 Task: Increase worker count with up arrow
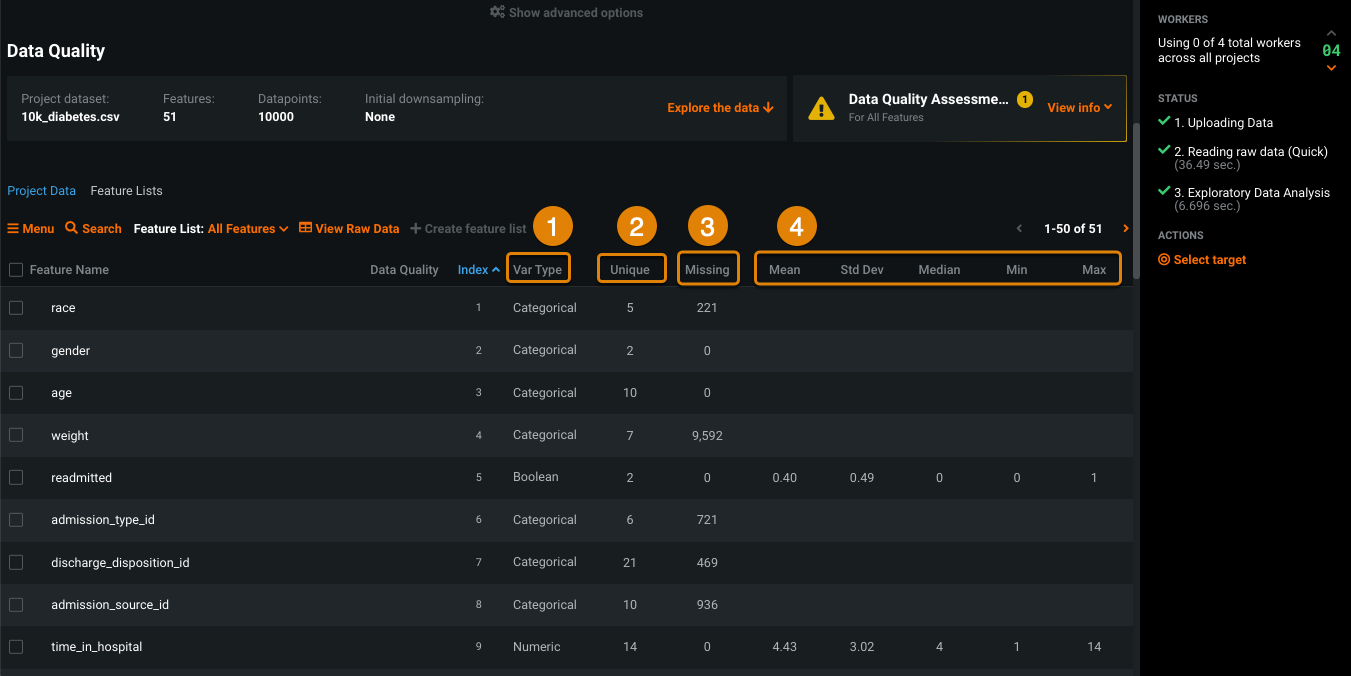1331,34
